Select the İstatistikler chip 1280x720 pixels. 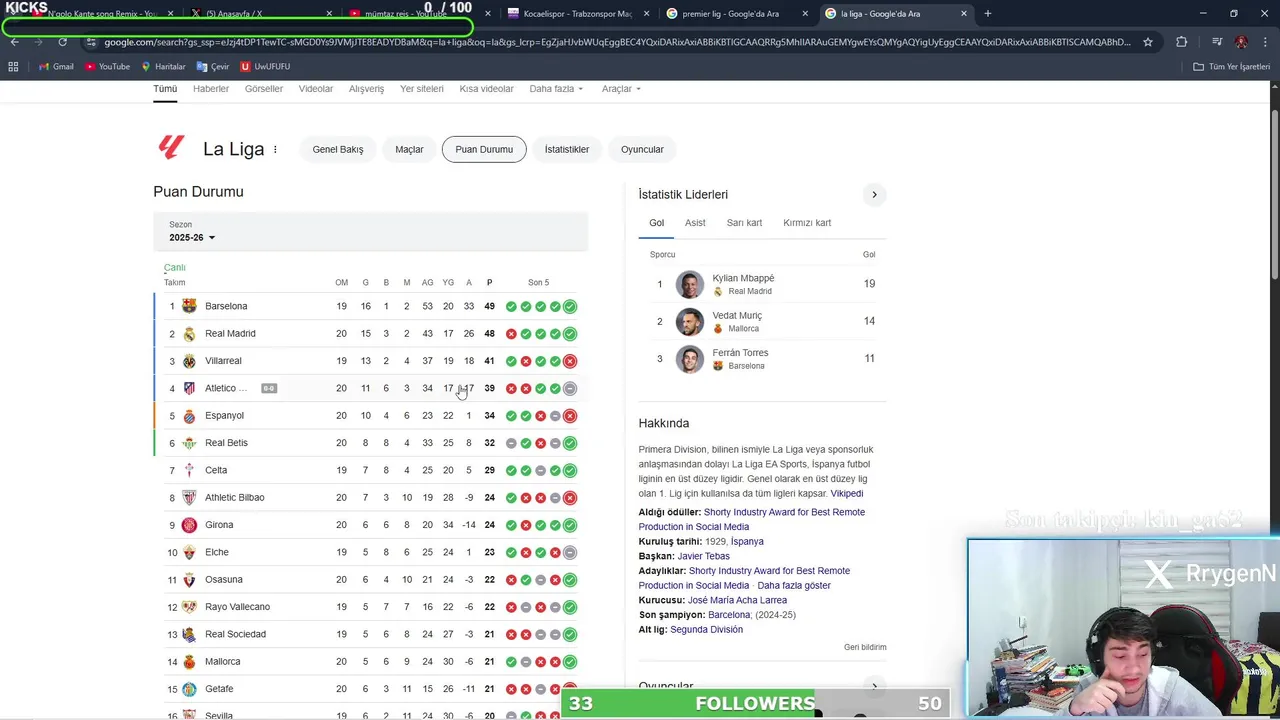(567, 149)
